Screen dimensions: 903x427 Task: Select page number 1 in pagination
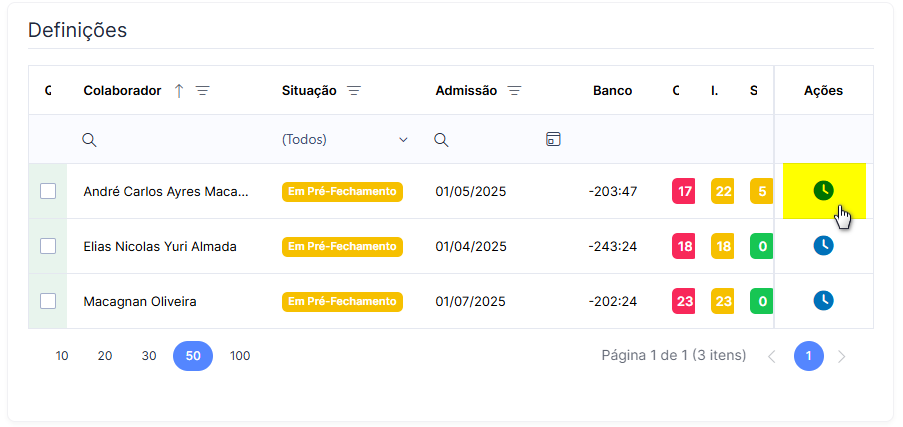[x=809, y=356]
